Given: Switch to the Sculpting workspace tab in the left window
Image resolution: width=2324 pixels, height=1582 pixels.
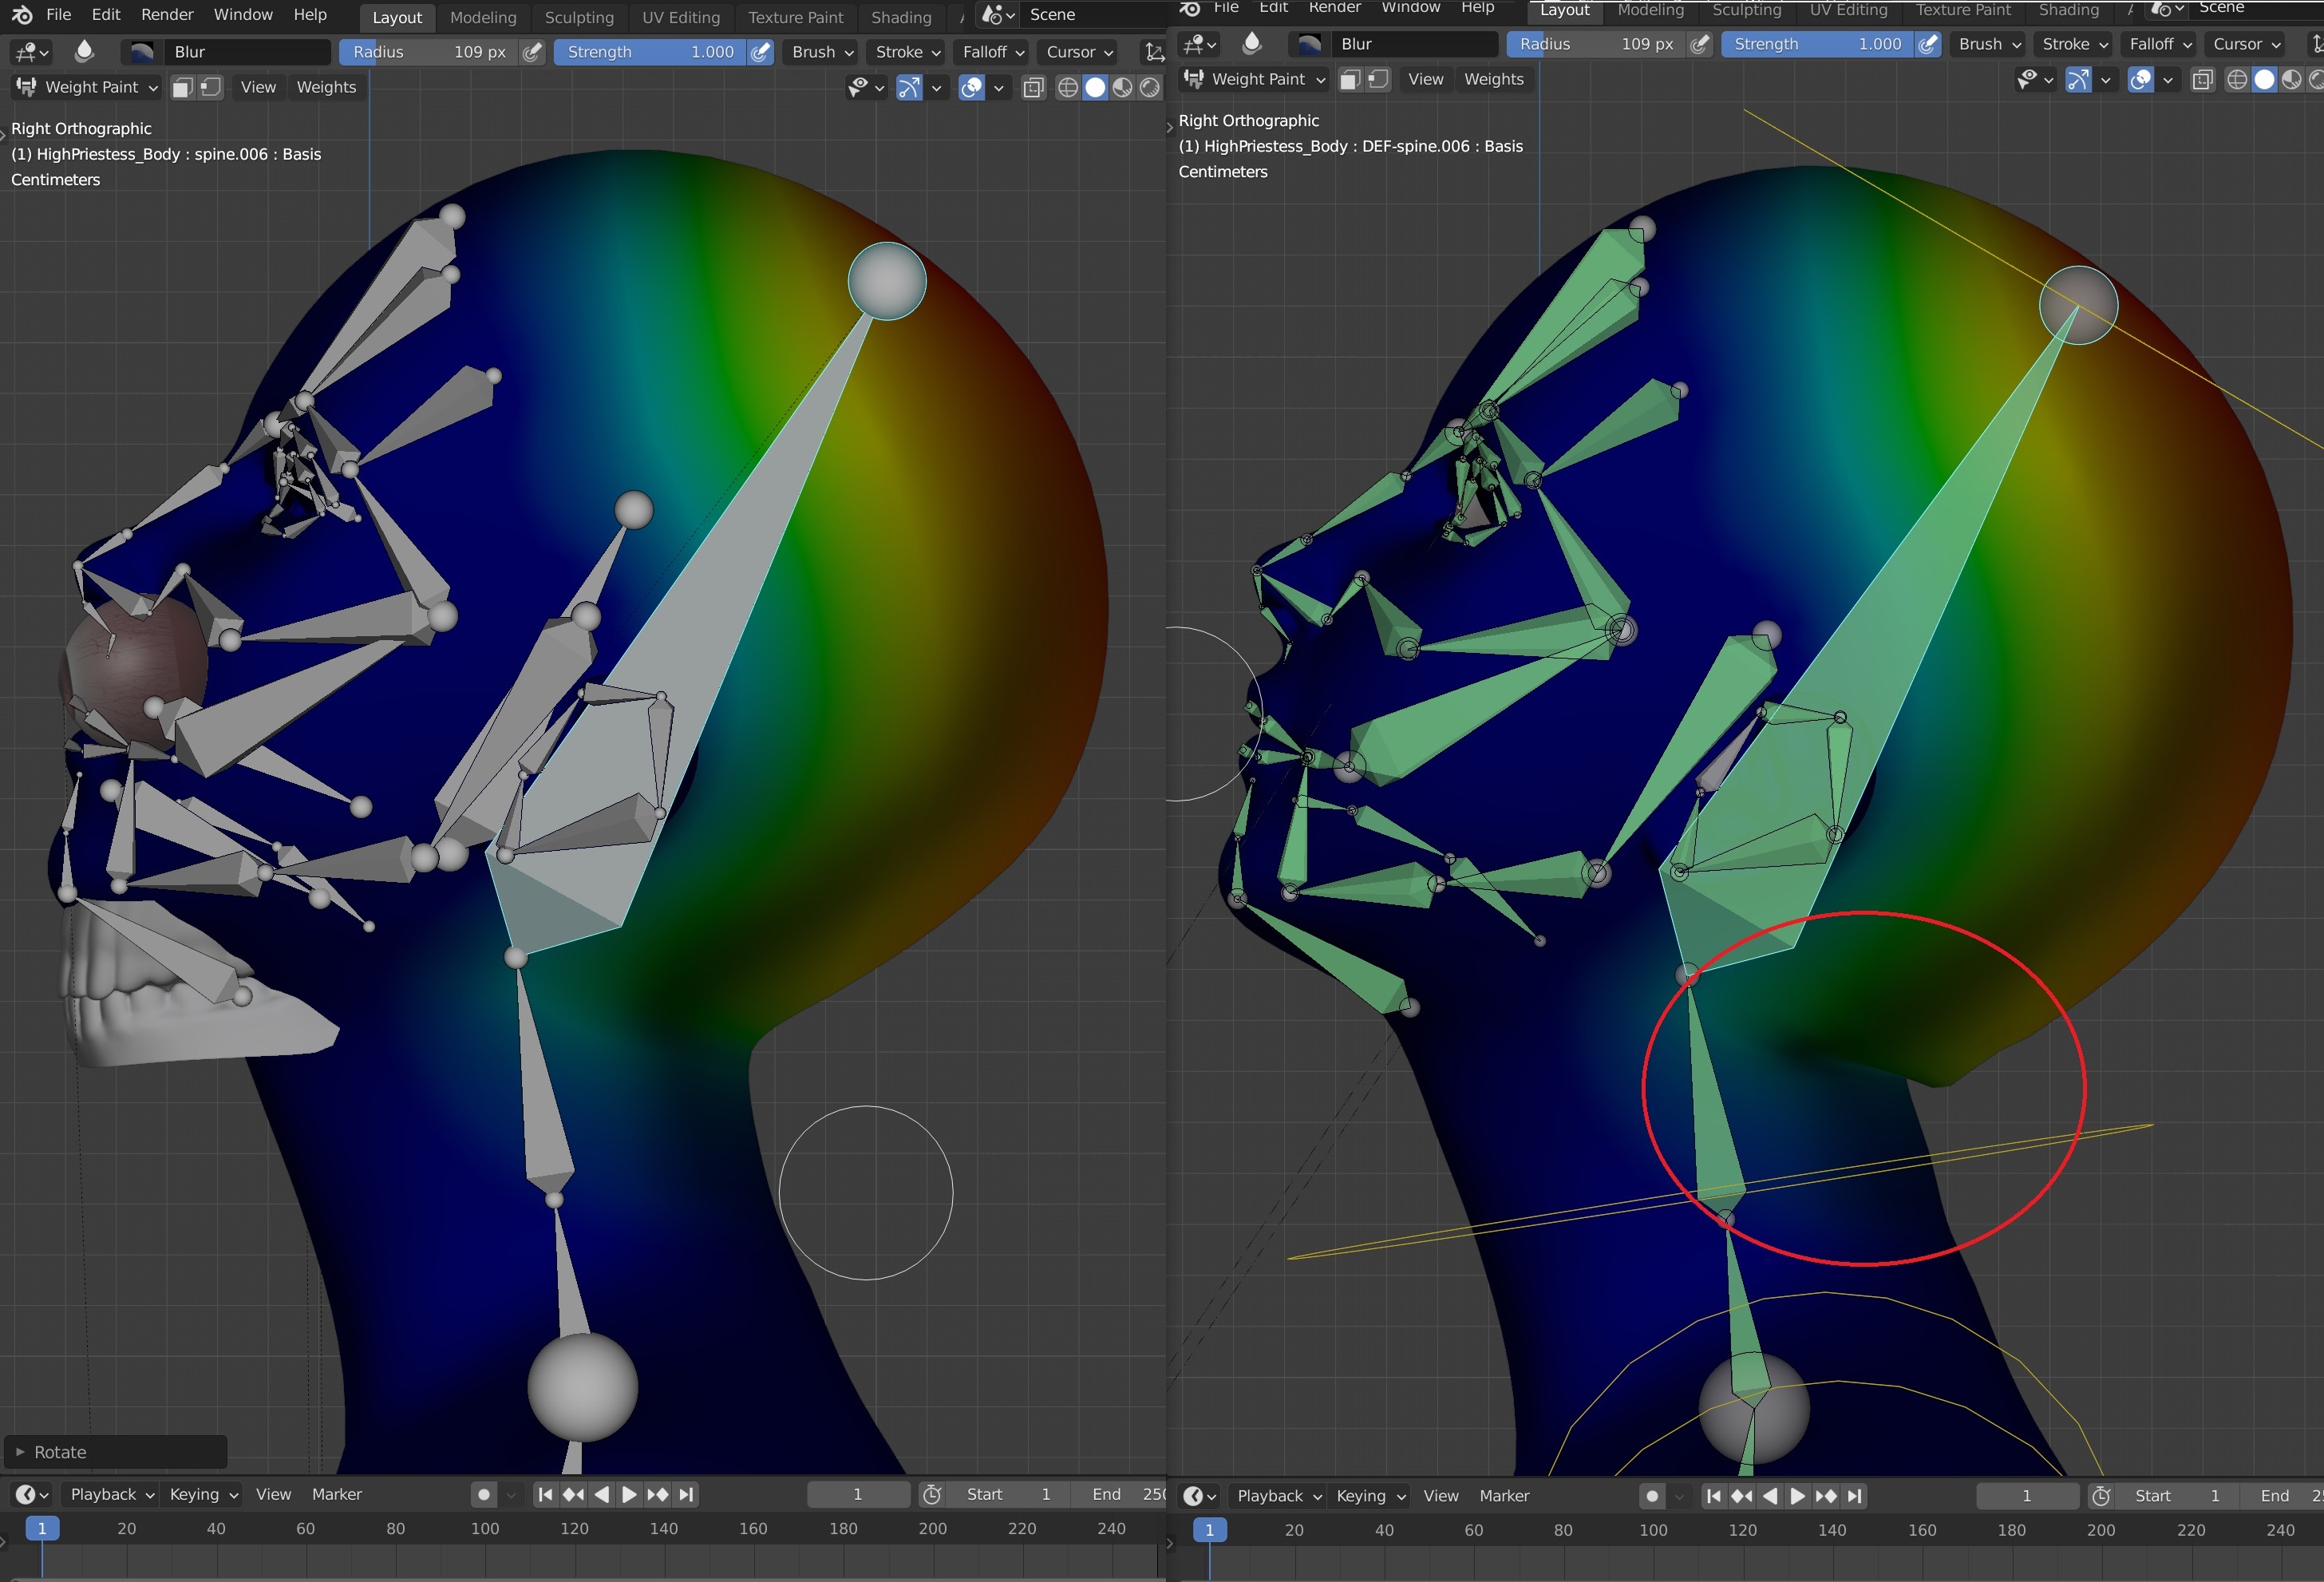Looking at the screenshot, I should [x=579, y=17].
